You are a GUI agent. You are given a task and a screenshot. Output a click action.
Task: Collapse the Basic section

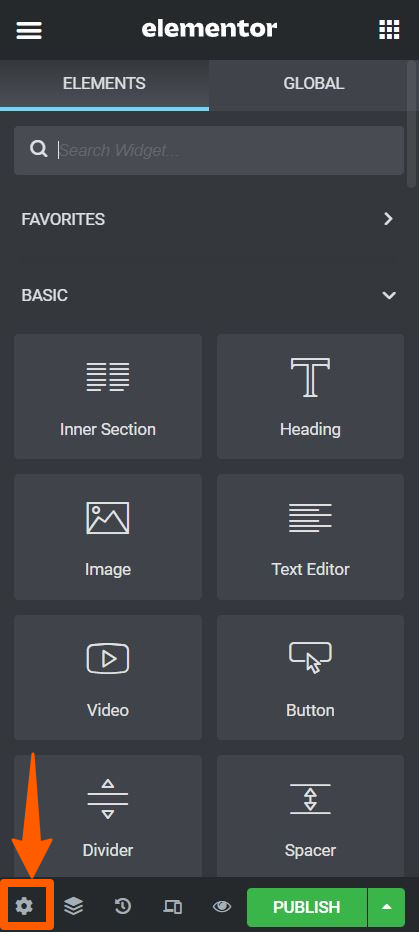click(209, 295)
